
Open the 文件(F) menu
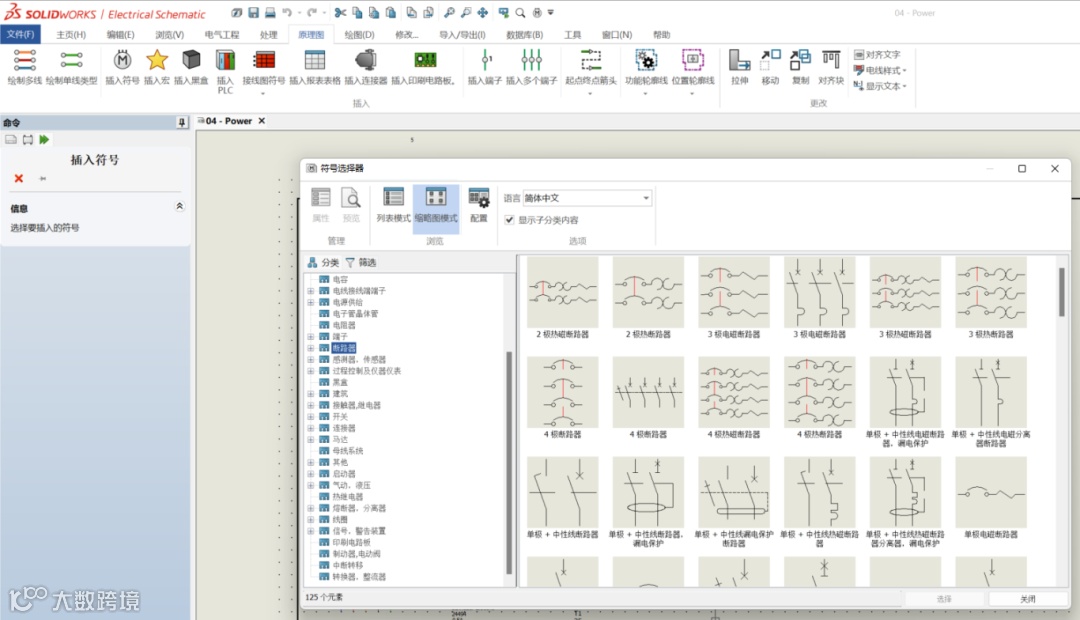tap(20, 35)
